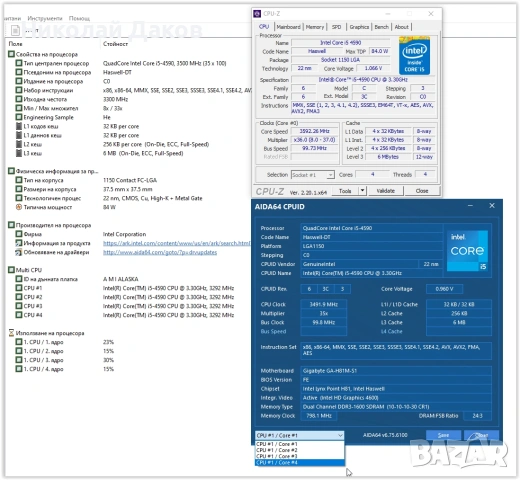Click the driver update icon
The width and height of the screenshot is (520, 480).
click(x=19, y=252)
